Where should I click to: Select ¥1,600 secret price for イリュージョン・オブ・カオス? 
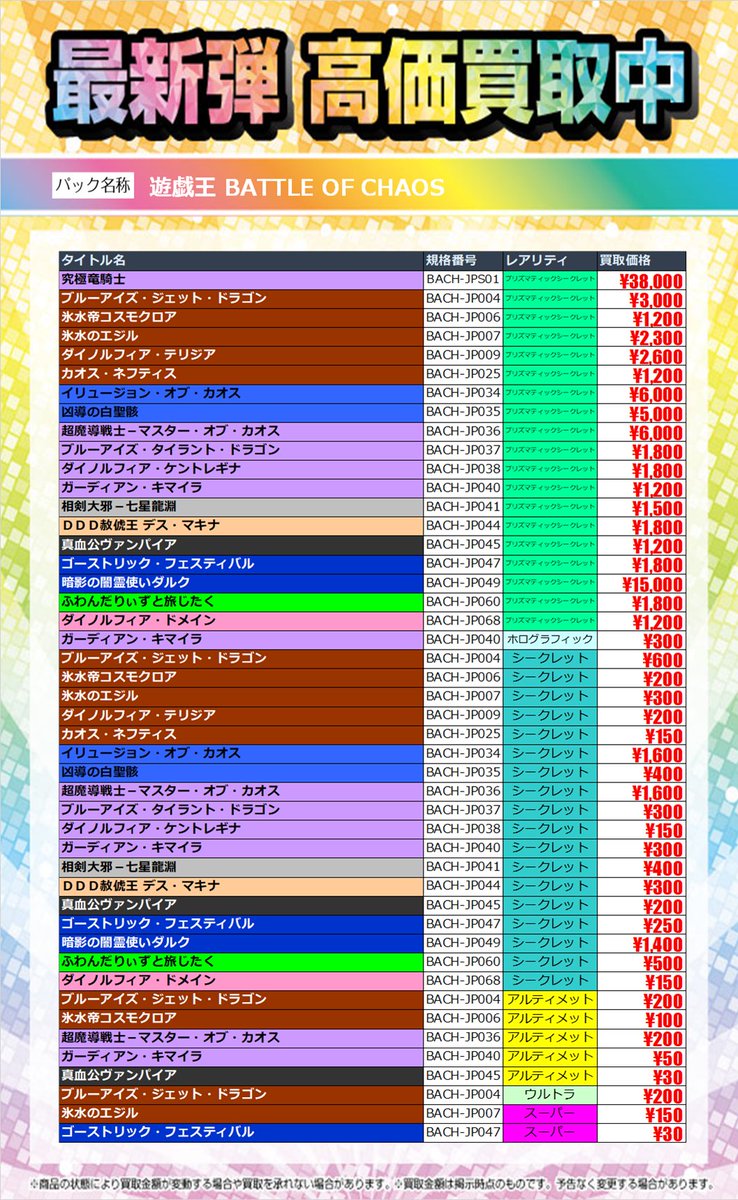[x=641, y=753]
